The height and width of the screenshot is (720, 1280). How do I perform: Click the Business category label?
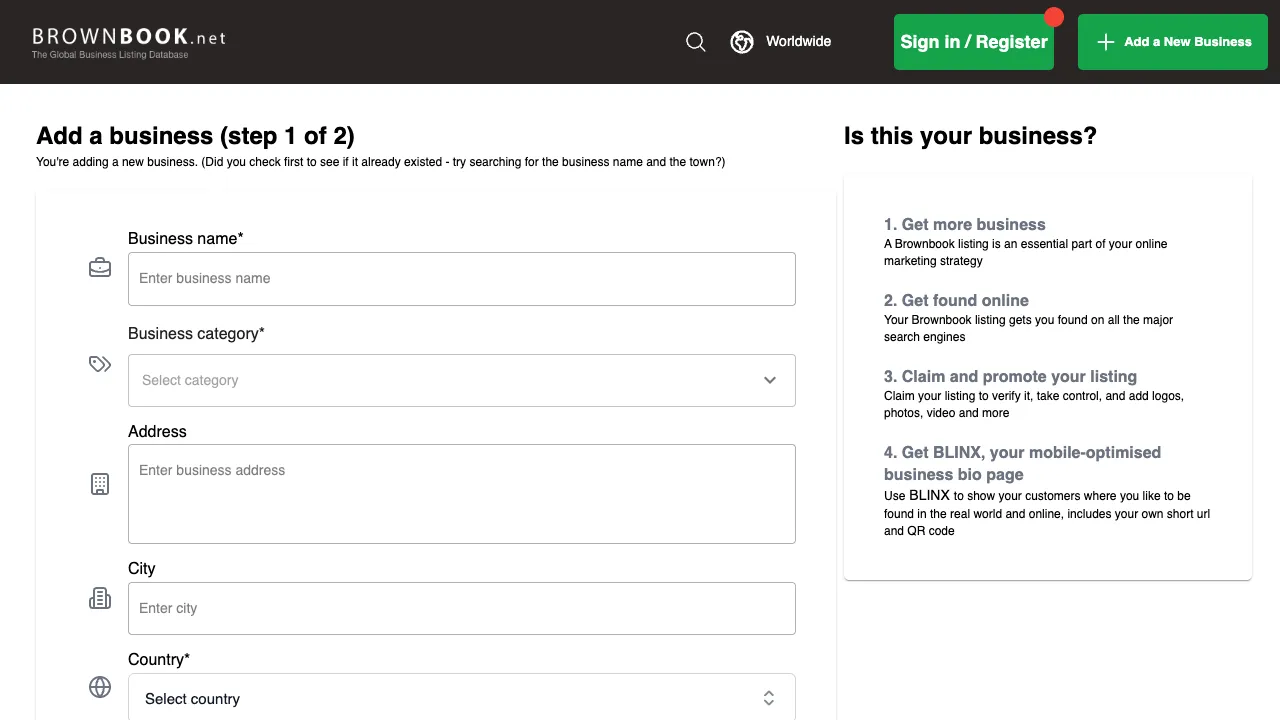[x=196, y=334]
